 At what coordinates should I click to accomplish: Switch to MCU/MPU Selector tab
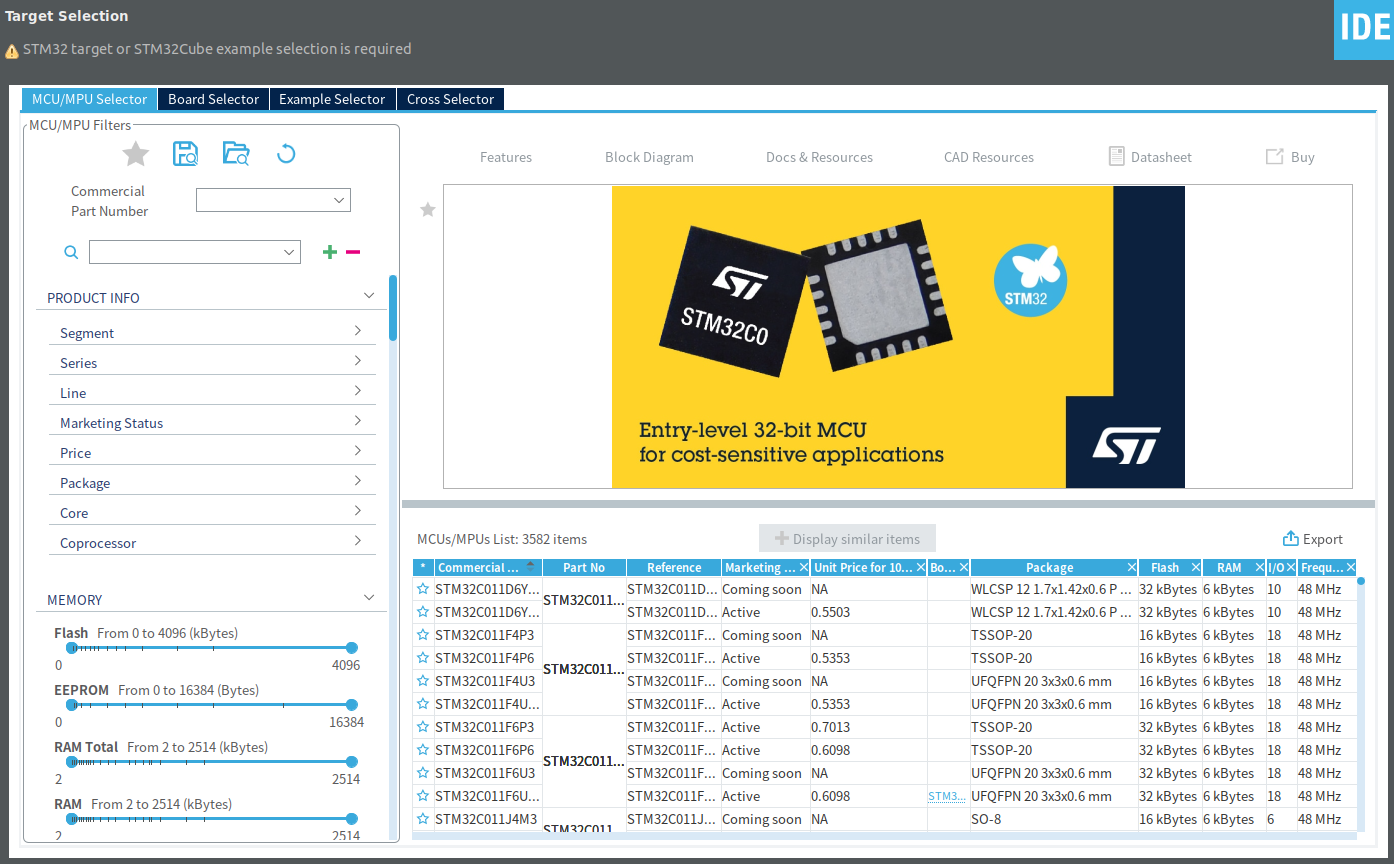click(90, 99)
